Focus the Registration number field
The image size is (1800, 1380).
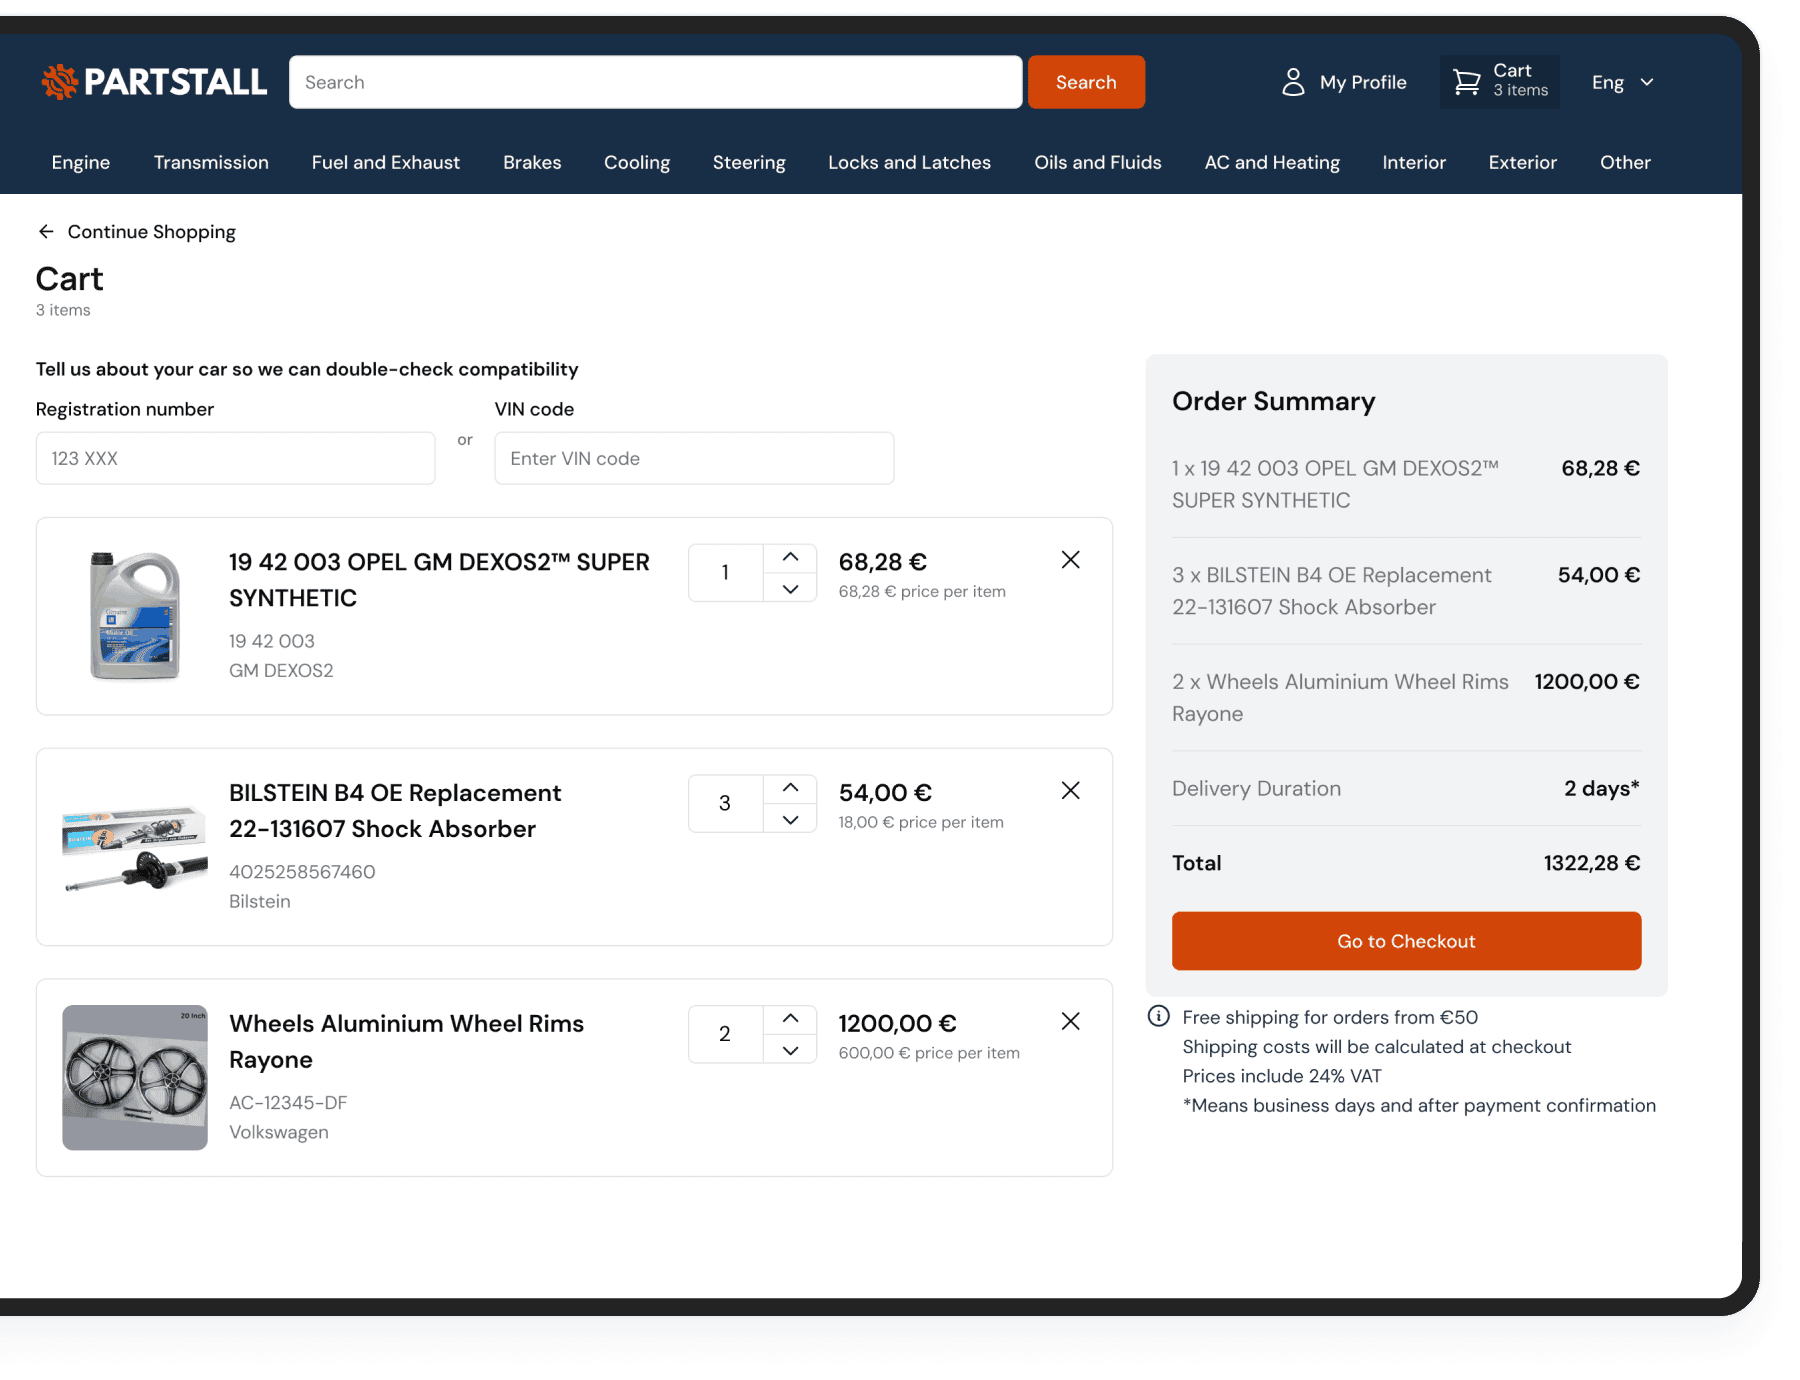(x=235, y=458)
